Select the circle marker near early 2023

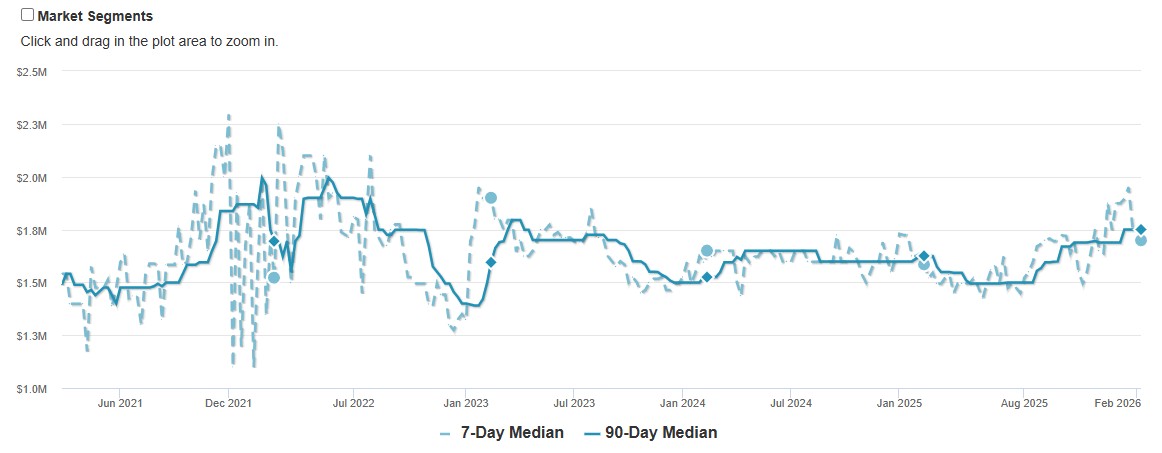[x=491, y=198]
